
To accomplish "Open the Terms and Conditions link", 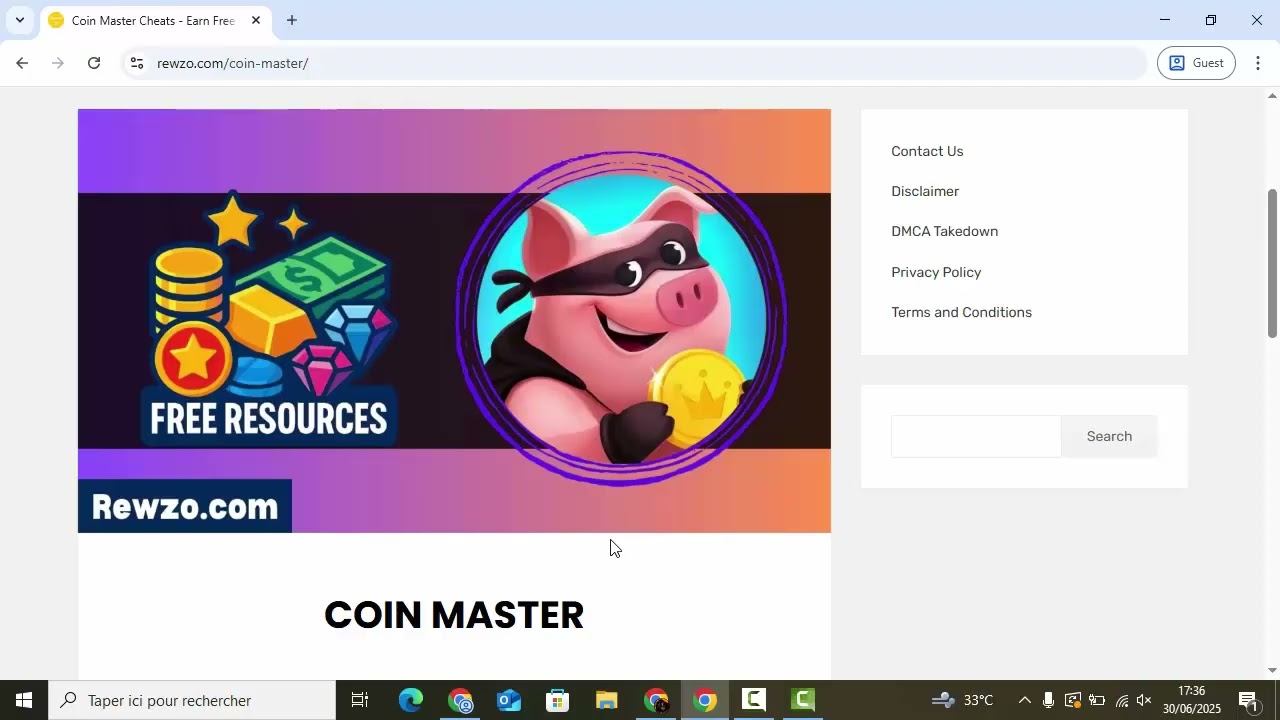I will click(x=961, y=312).
